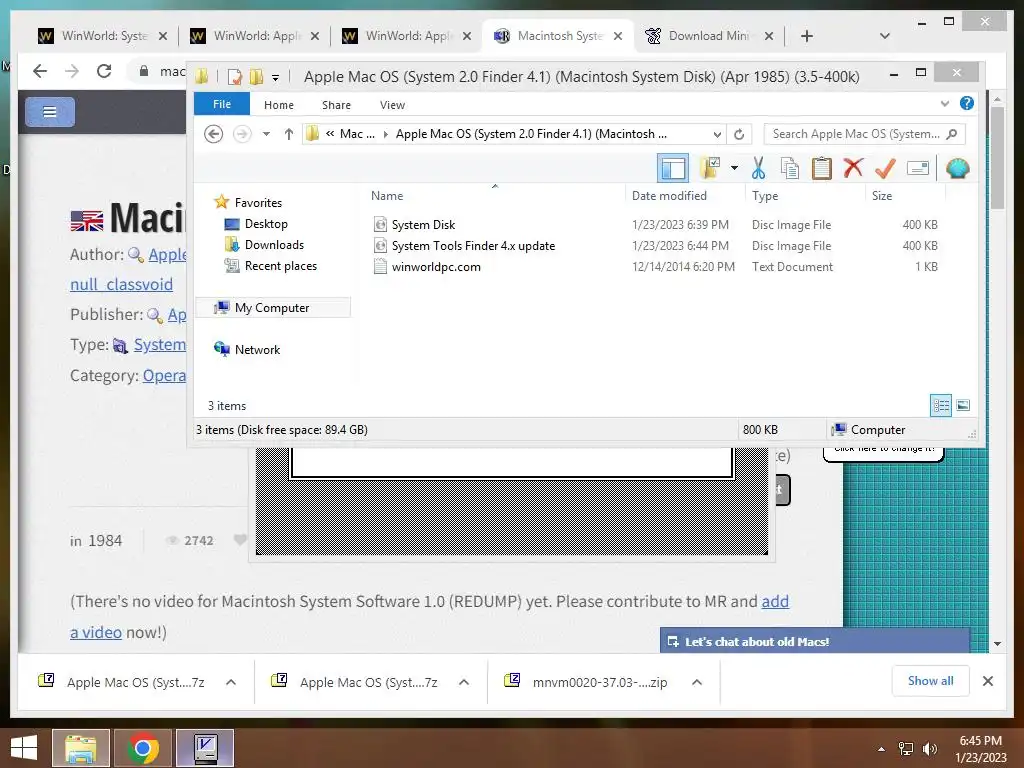Select My Computer in navigation pane
The width and height of the screenshot is (1024, 768).
[272, 308]
